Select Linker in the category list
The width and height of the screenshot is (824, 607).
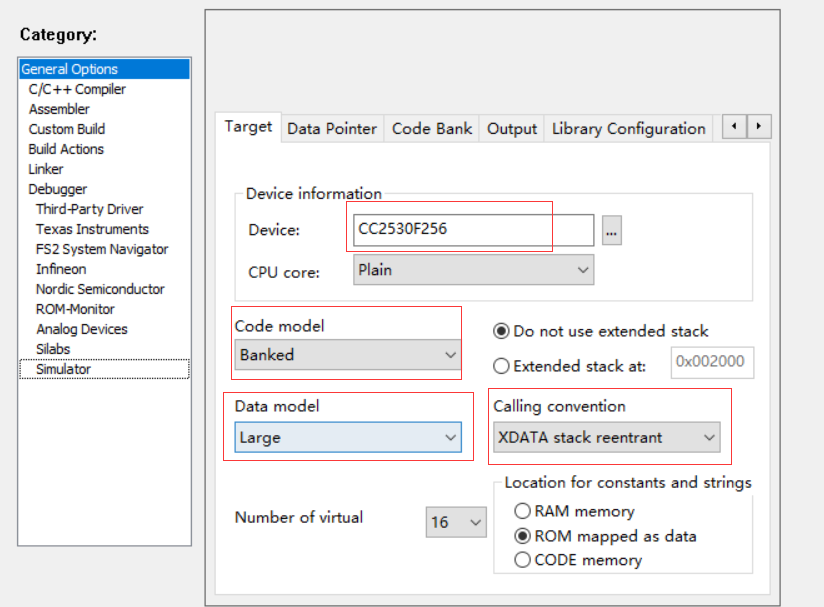(46, 169)
